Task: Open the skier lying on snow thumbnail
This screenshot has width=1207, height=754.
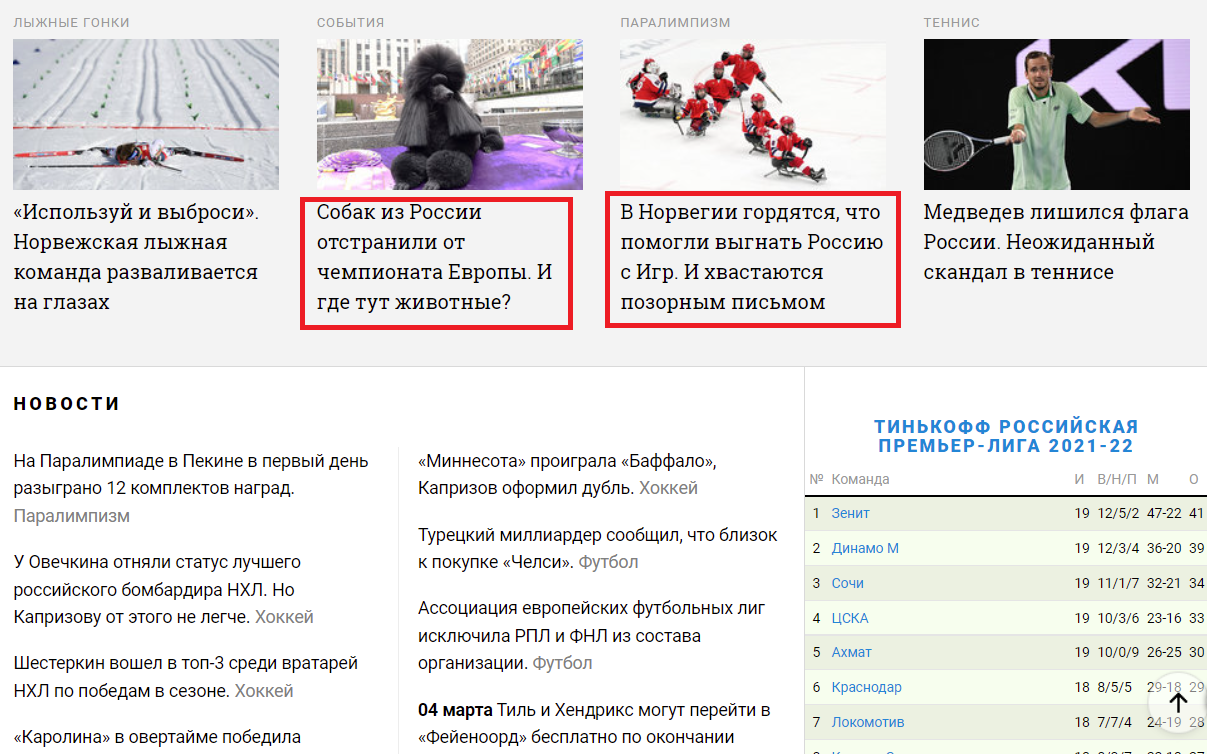Action: tap(146, 114)
